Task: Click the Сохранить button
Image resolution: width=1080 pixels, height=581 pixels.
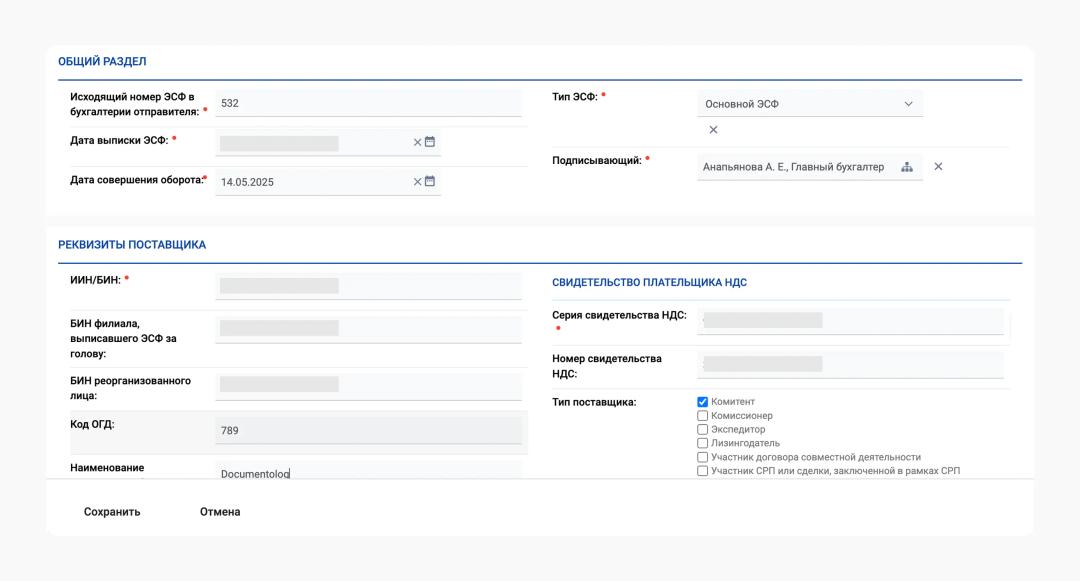Action: pyautogui.click(x=112, y=512)
